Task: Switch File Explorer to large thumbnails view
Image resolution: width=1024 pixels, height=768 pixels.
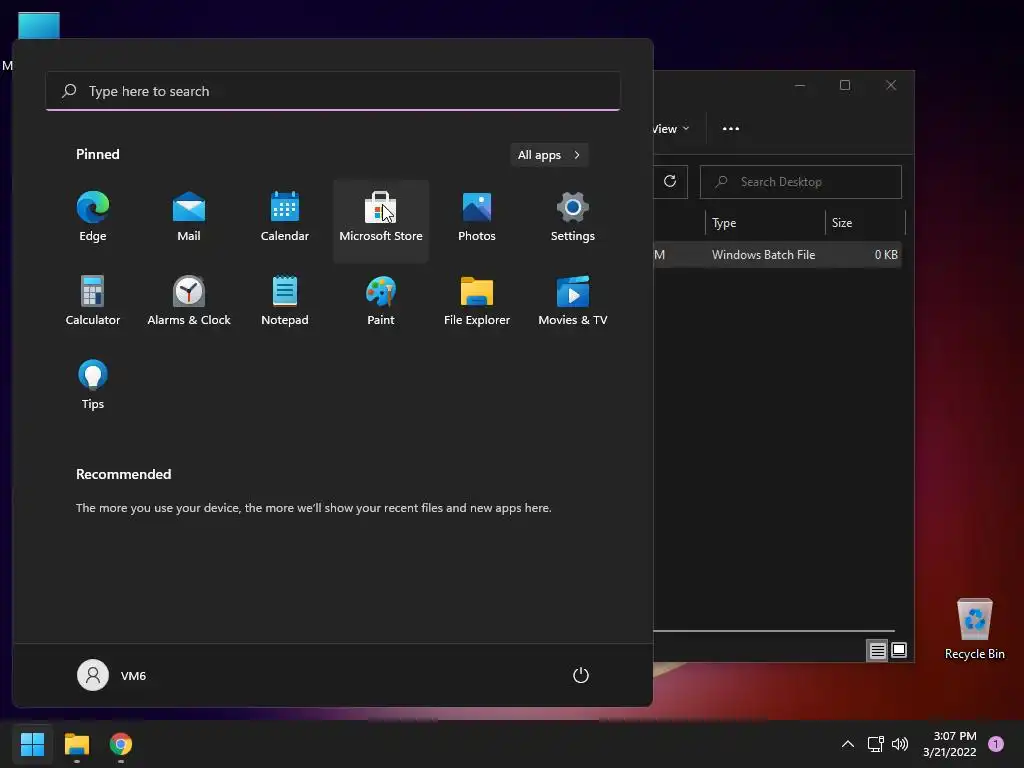Action: click(x=899, y=650)
